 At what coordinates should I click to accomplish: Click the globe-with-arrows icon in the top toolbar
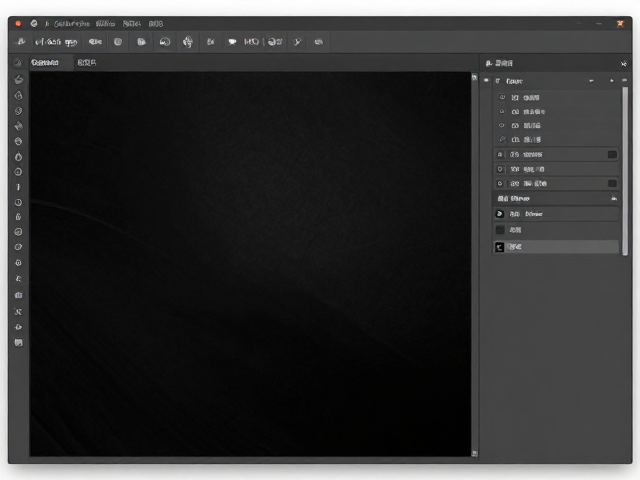[x=188, y=42]
